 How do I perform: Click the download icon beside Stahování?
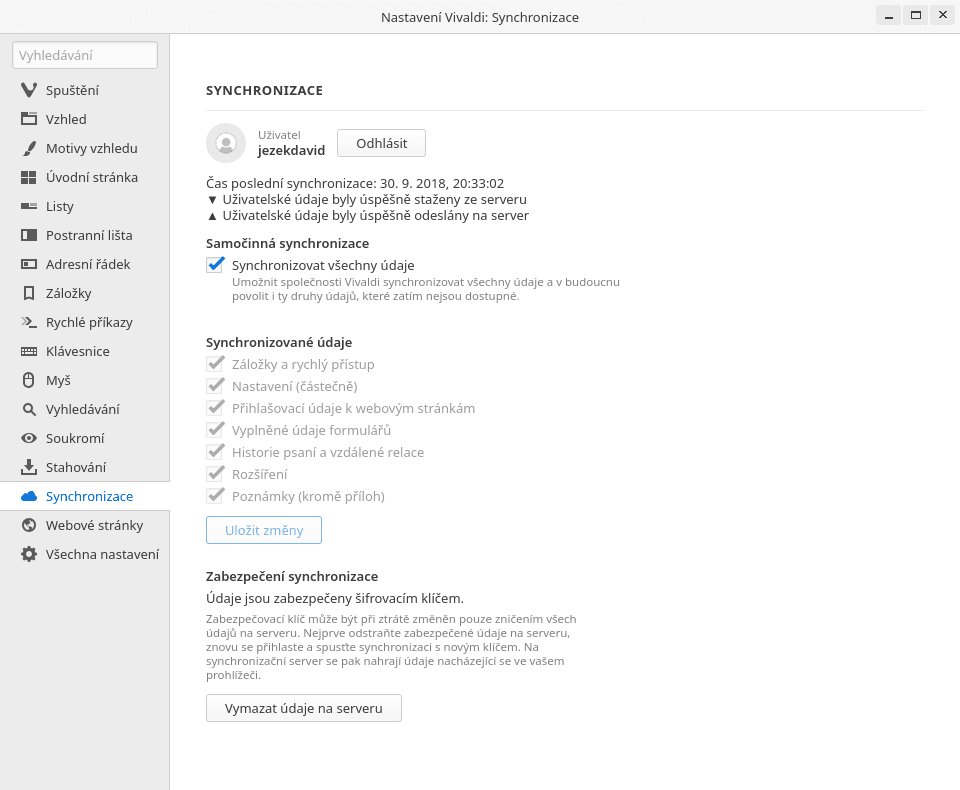[x=29, y=467]
